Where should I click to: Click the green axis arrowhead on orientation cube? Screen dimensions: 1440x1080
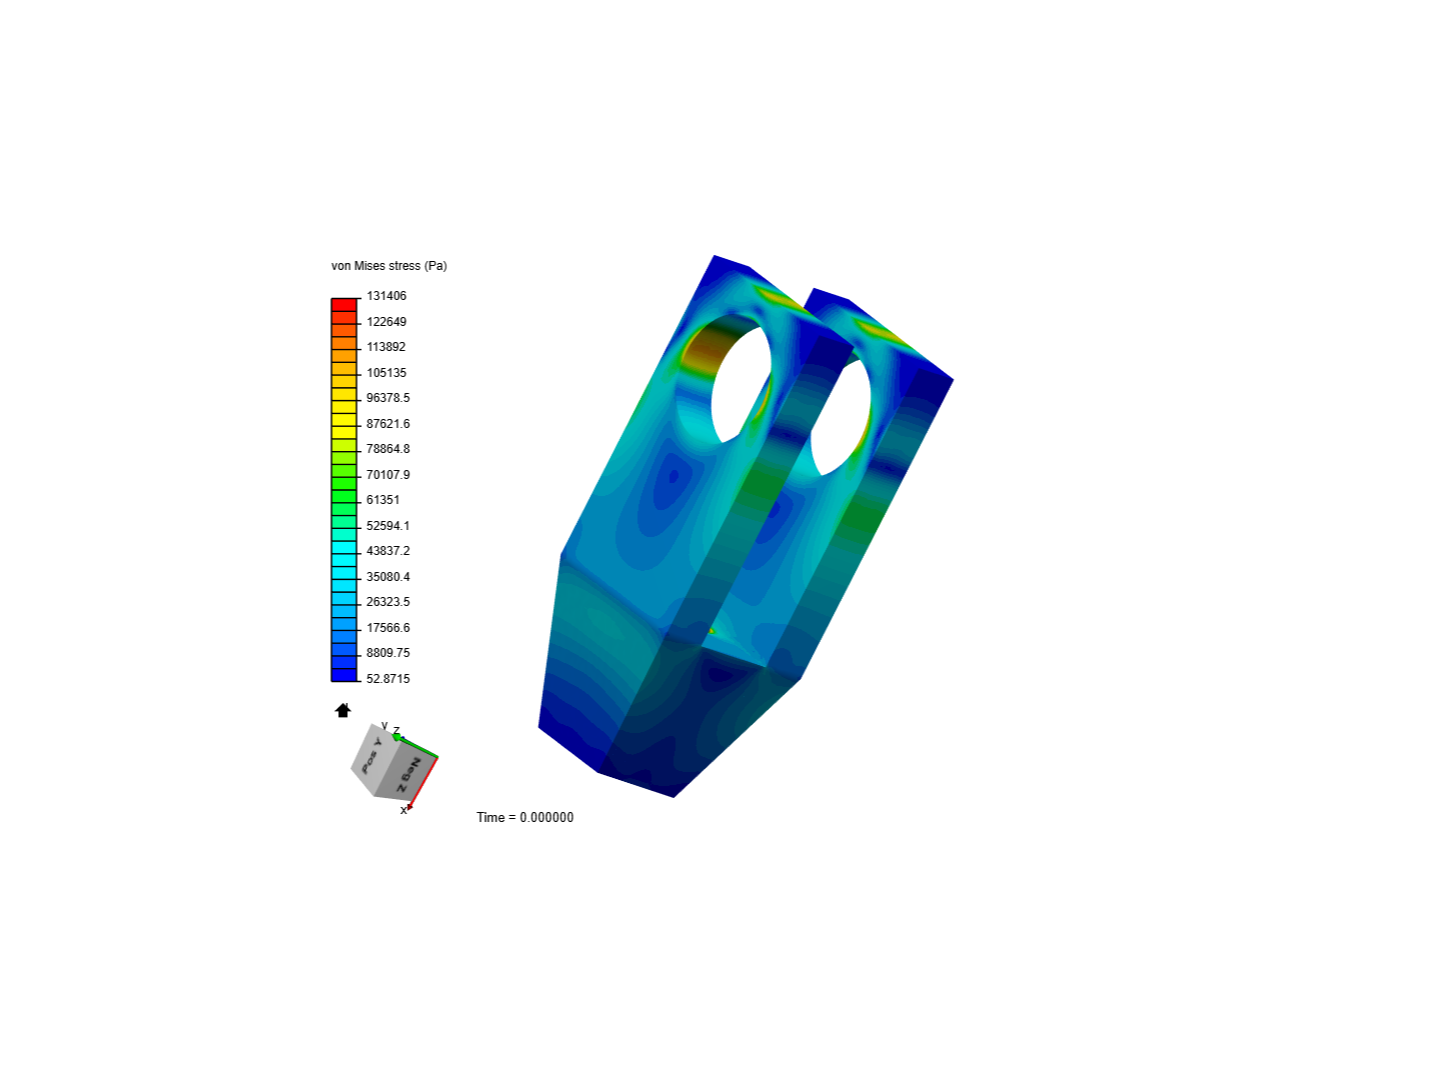pos(397,738)
